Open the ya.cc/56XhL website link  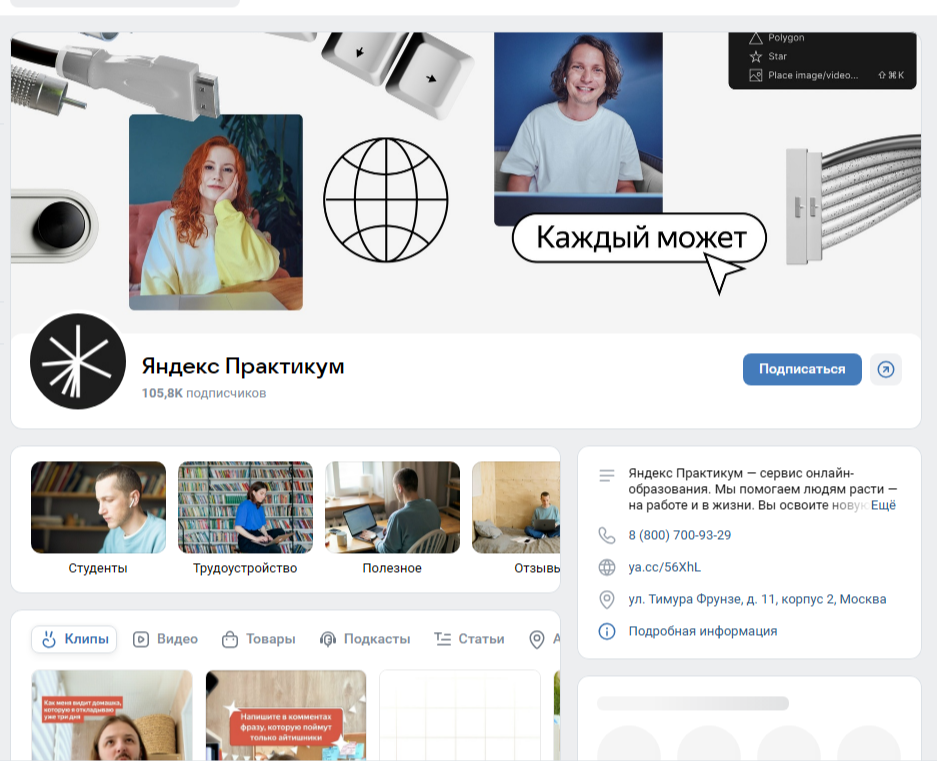click(665, 567)
